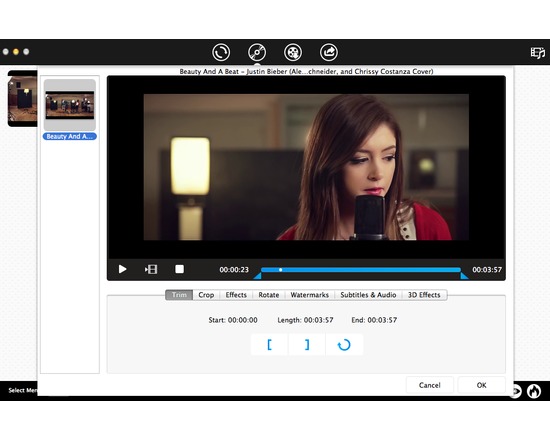Viewport: 550px width, 440px height.
Task: Reset trim with circular arrow button
Action: coord(344,345)
